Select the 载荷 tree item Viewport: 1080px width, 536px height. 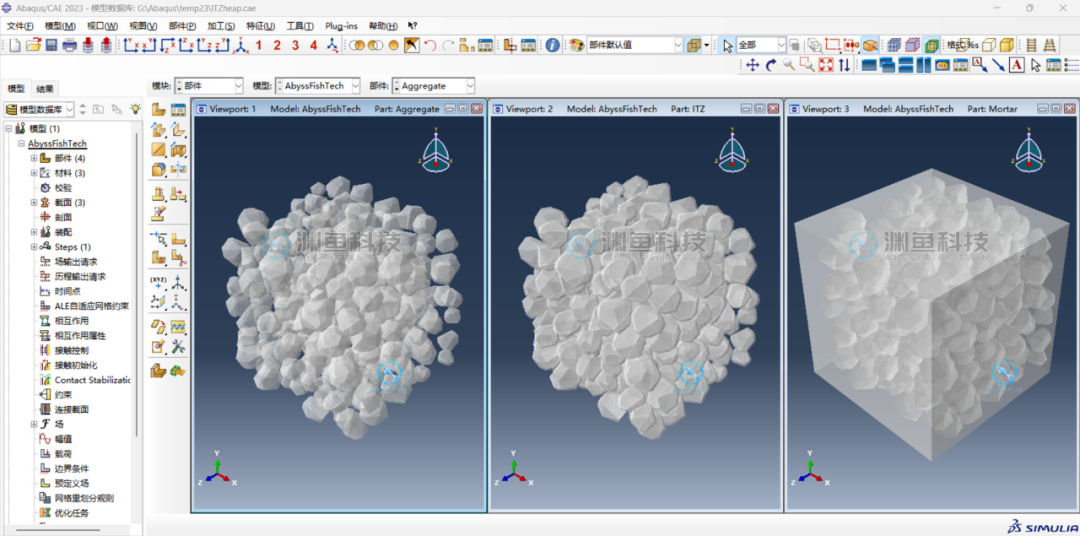(x=63, y=453)
